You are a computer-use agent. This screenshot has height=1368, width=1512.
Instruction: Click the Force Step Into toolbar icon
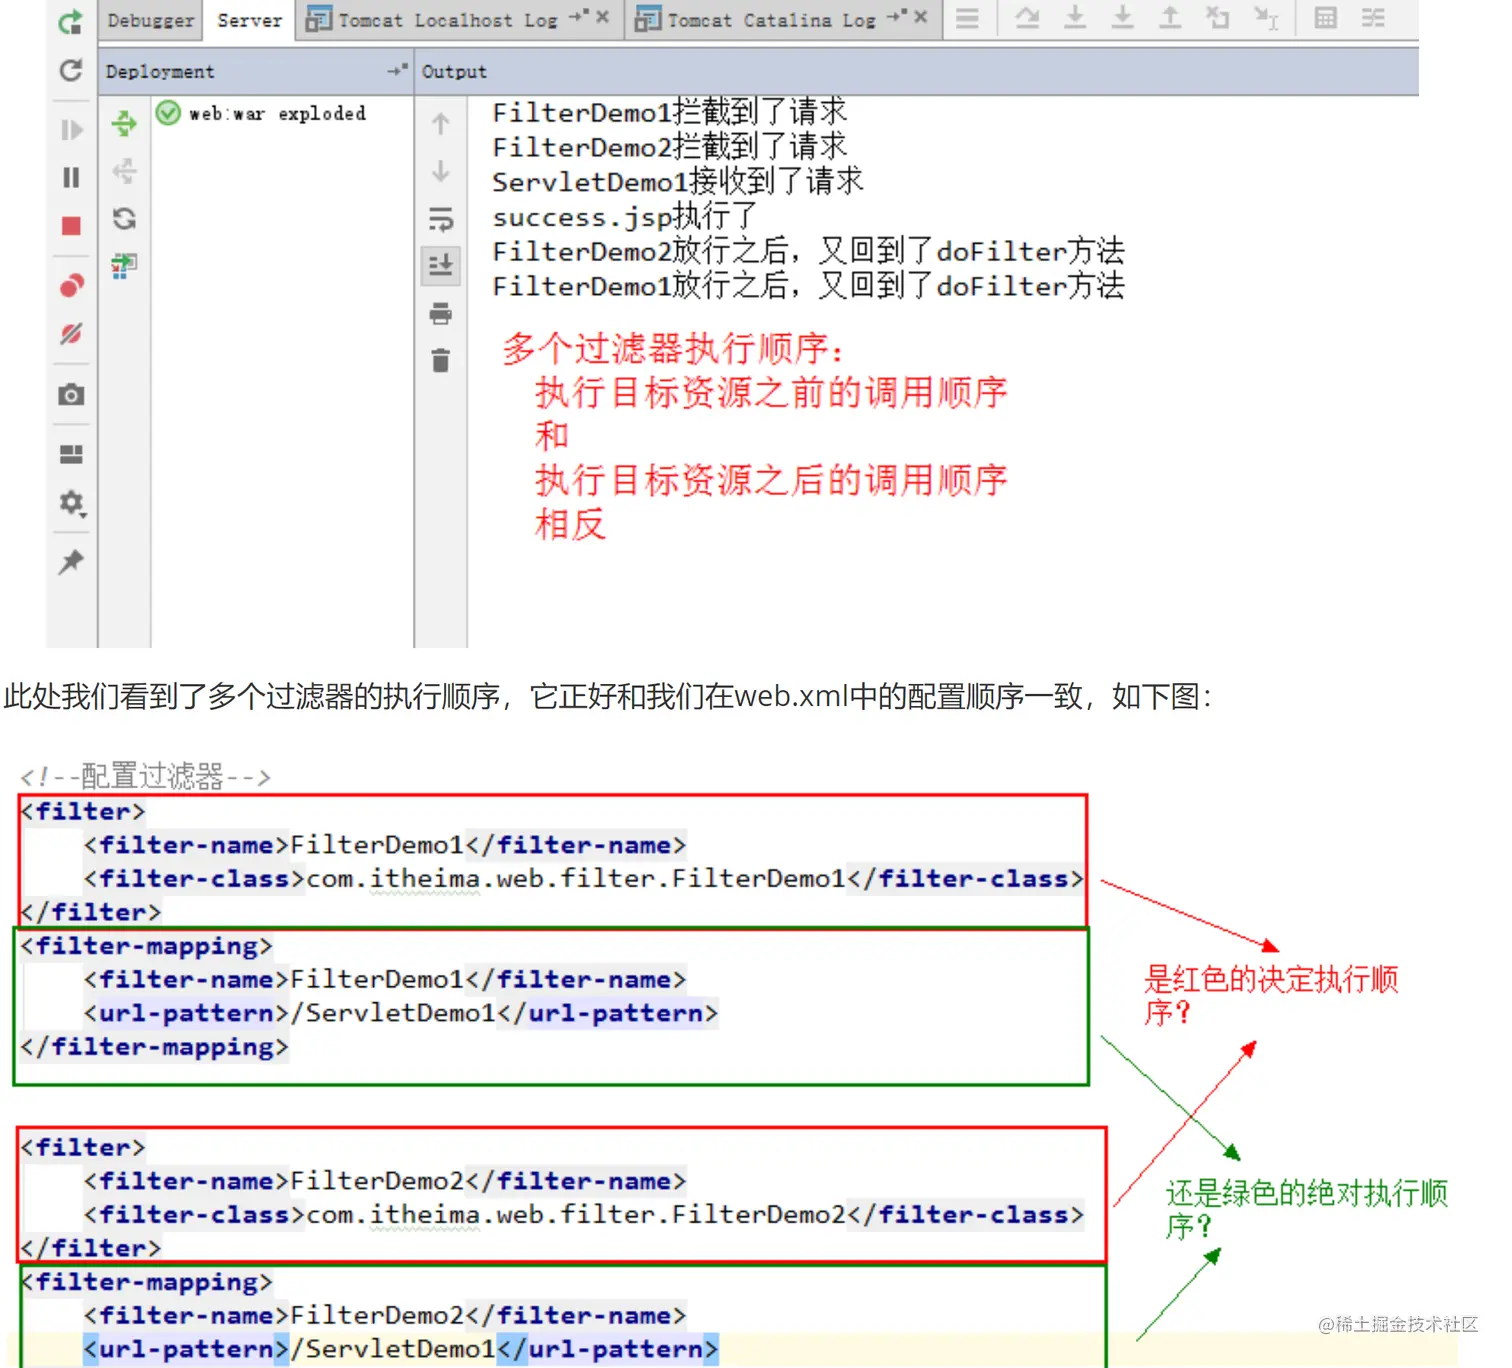[1123, 18]
